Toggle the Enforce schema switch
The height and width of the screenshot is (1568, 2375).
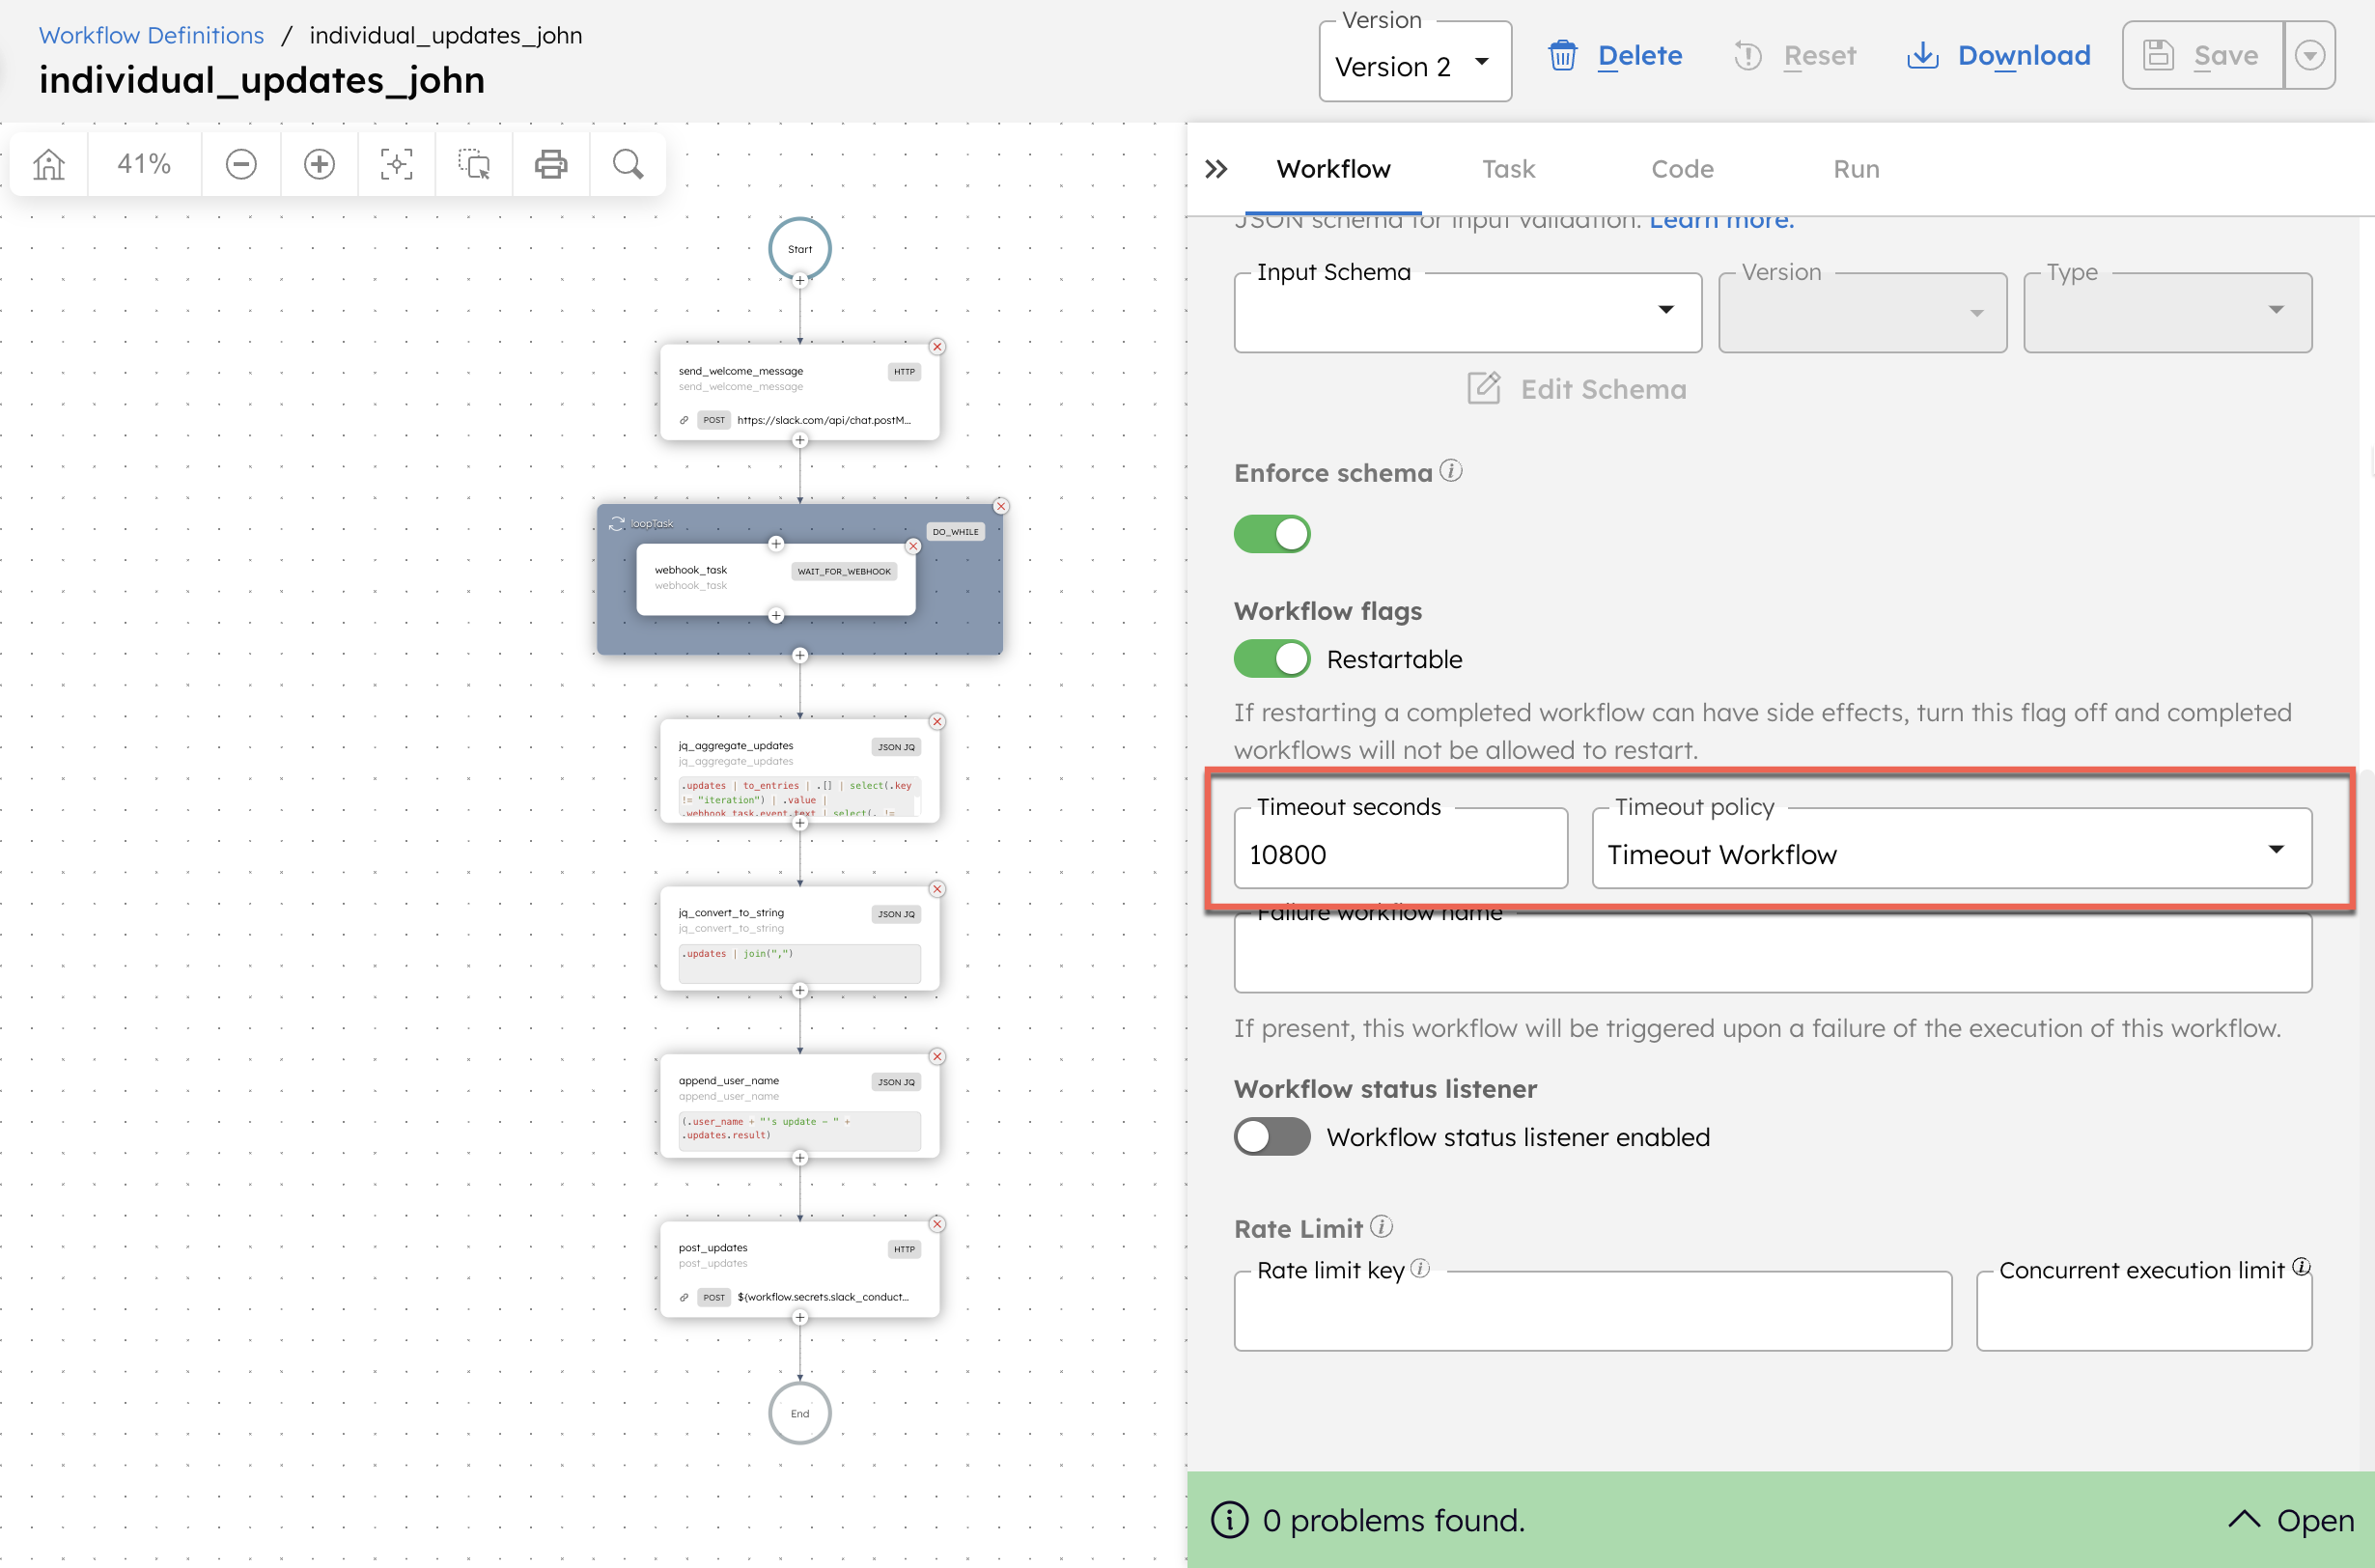[x=1272, y=534]
